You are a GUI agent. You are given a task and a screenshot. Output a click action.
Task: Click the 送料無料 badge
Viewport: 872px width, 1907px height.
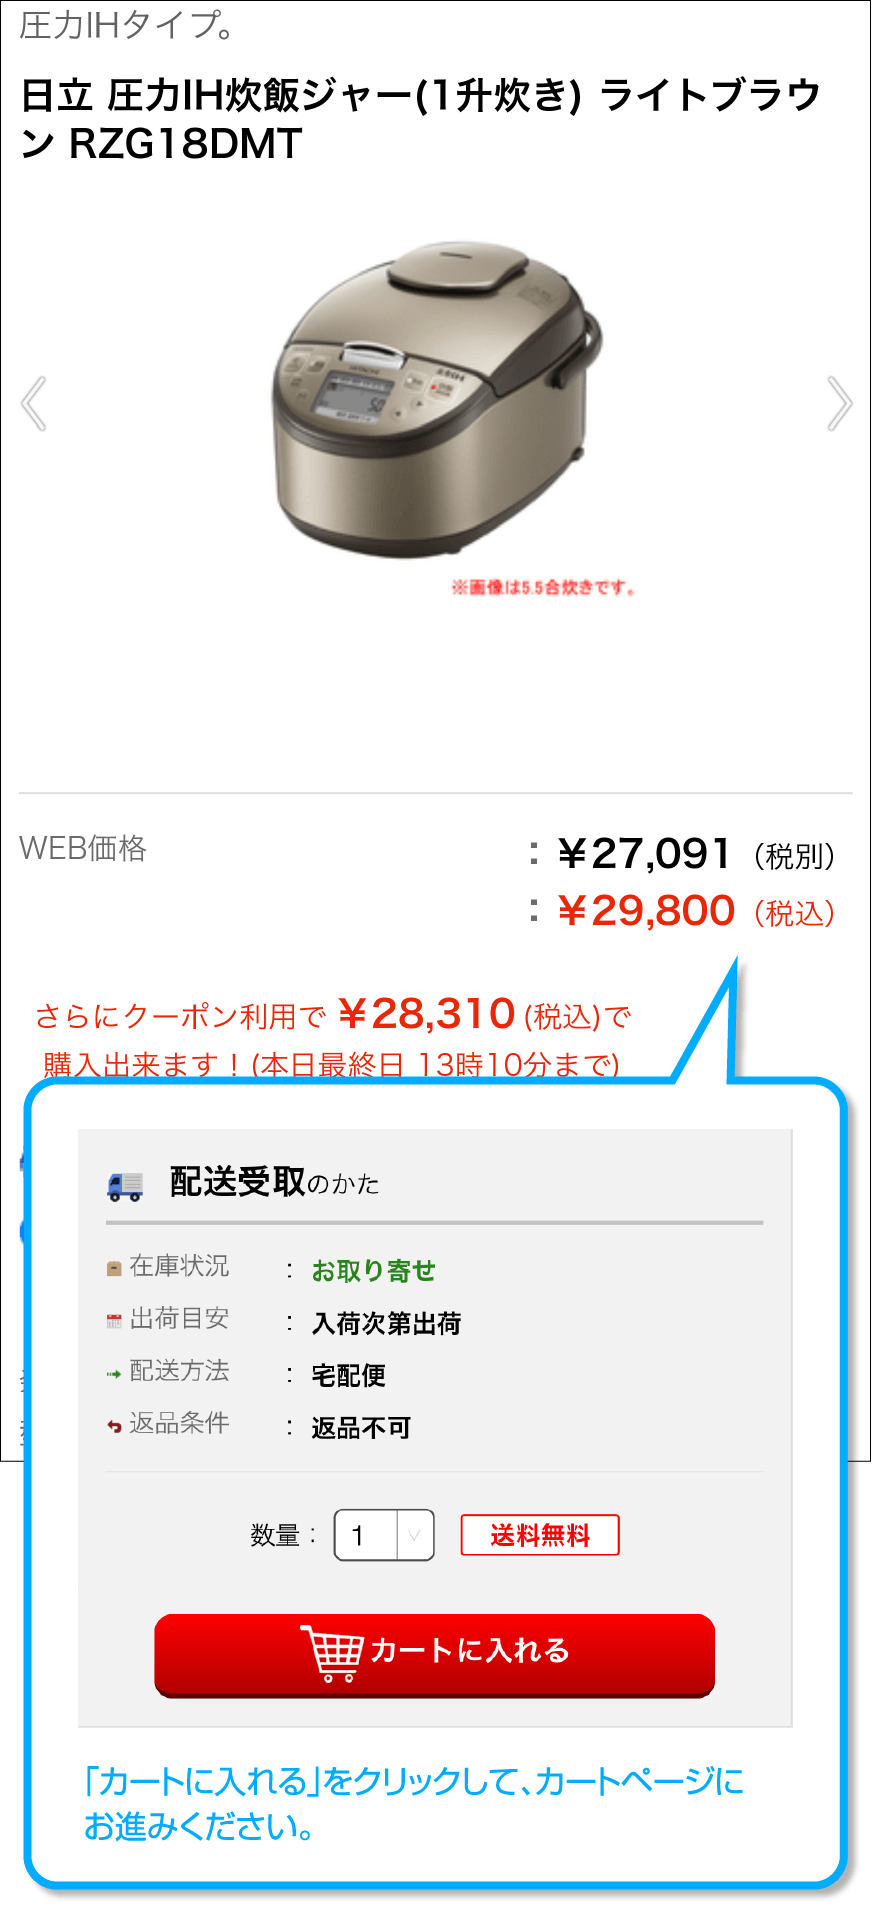click(x=540, y=1535)
